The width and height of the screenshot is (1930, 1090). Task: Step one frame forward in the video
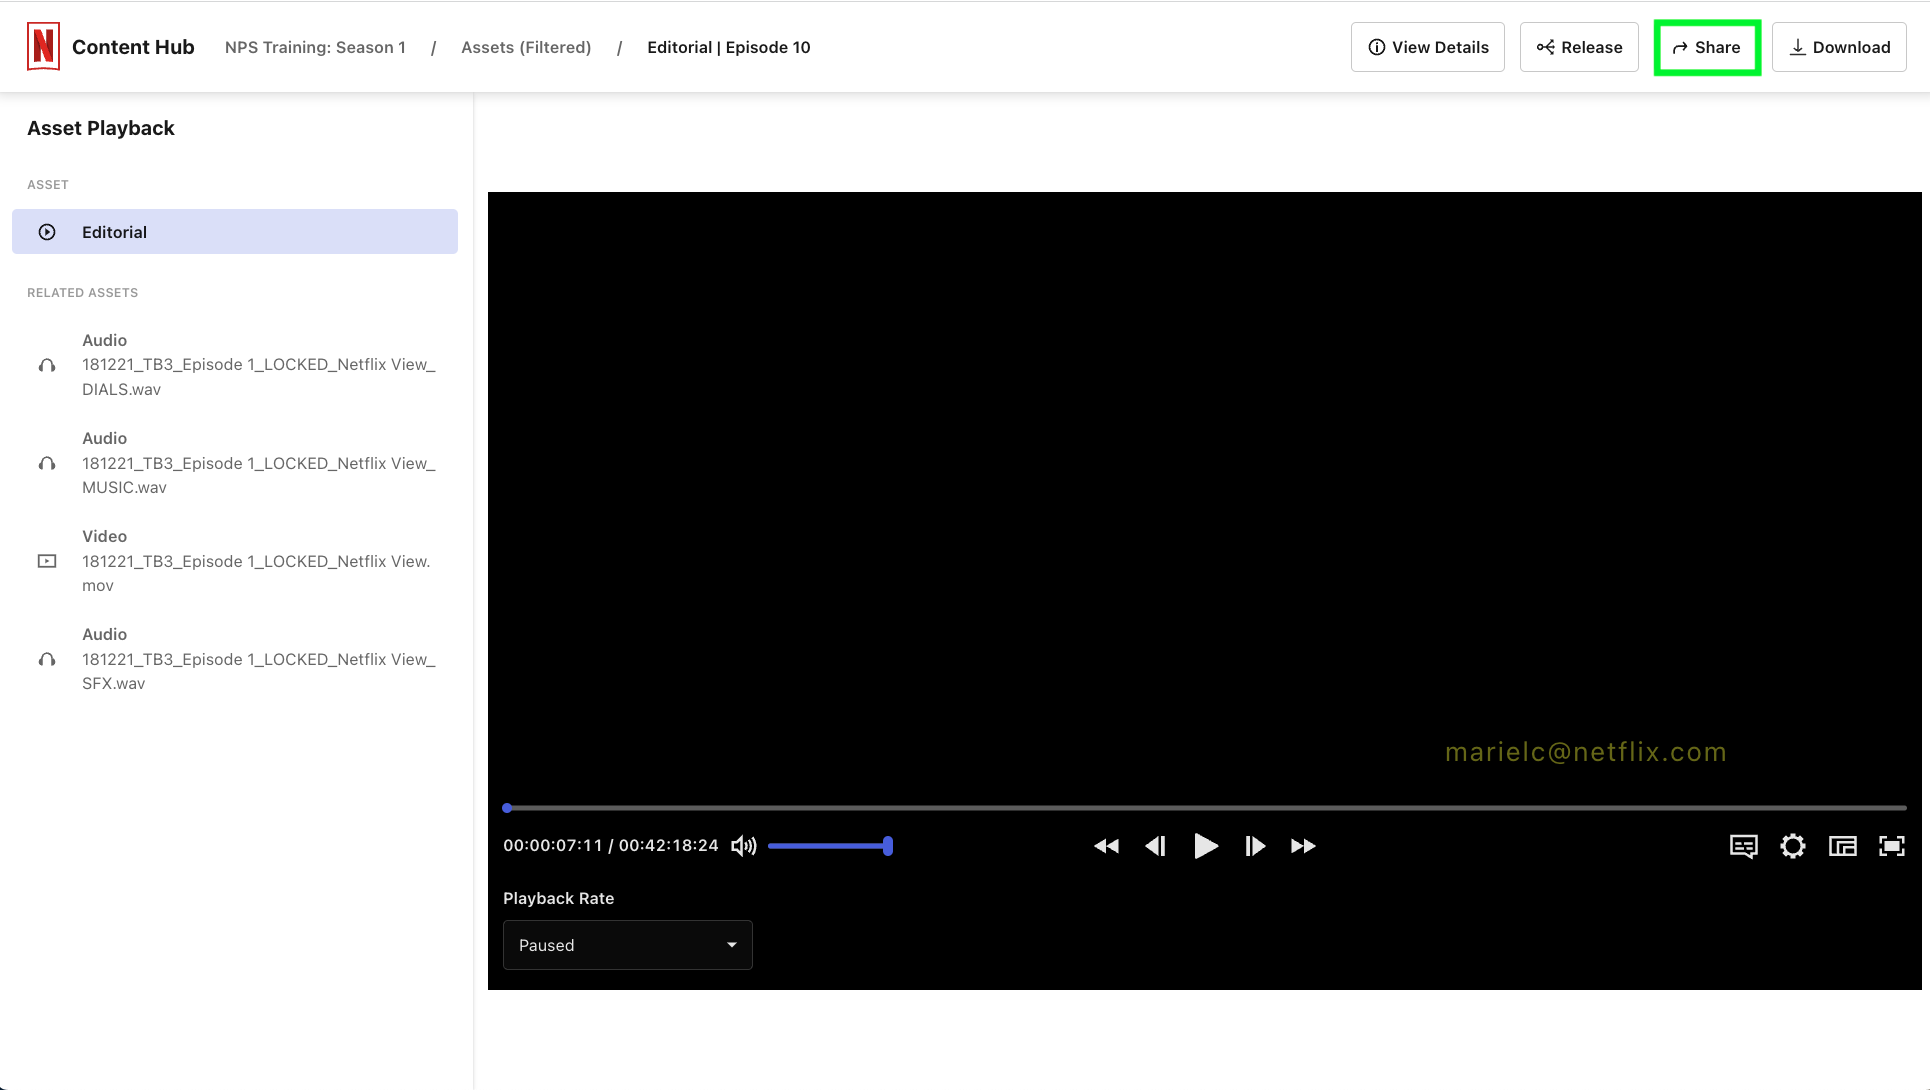coord(1254,845)
